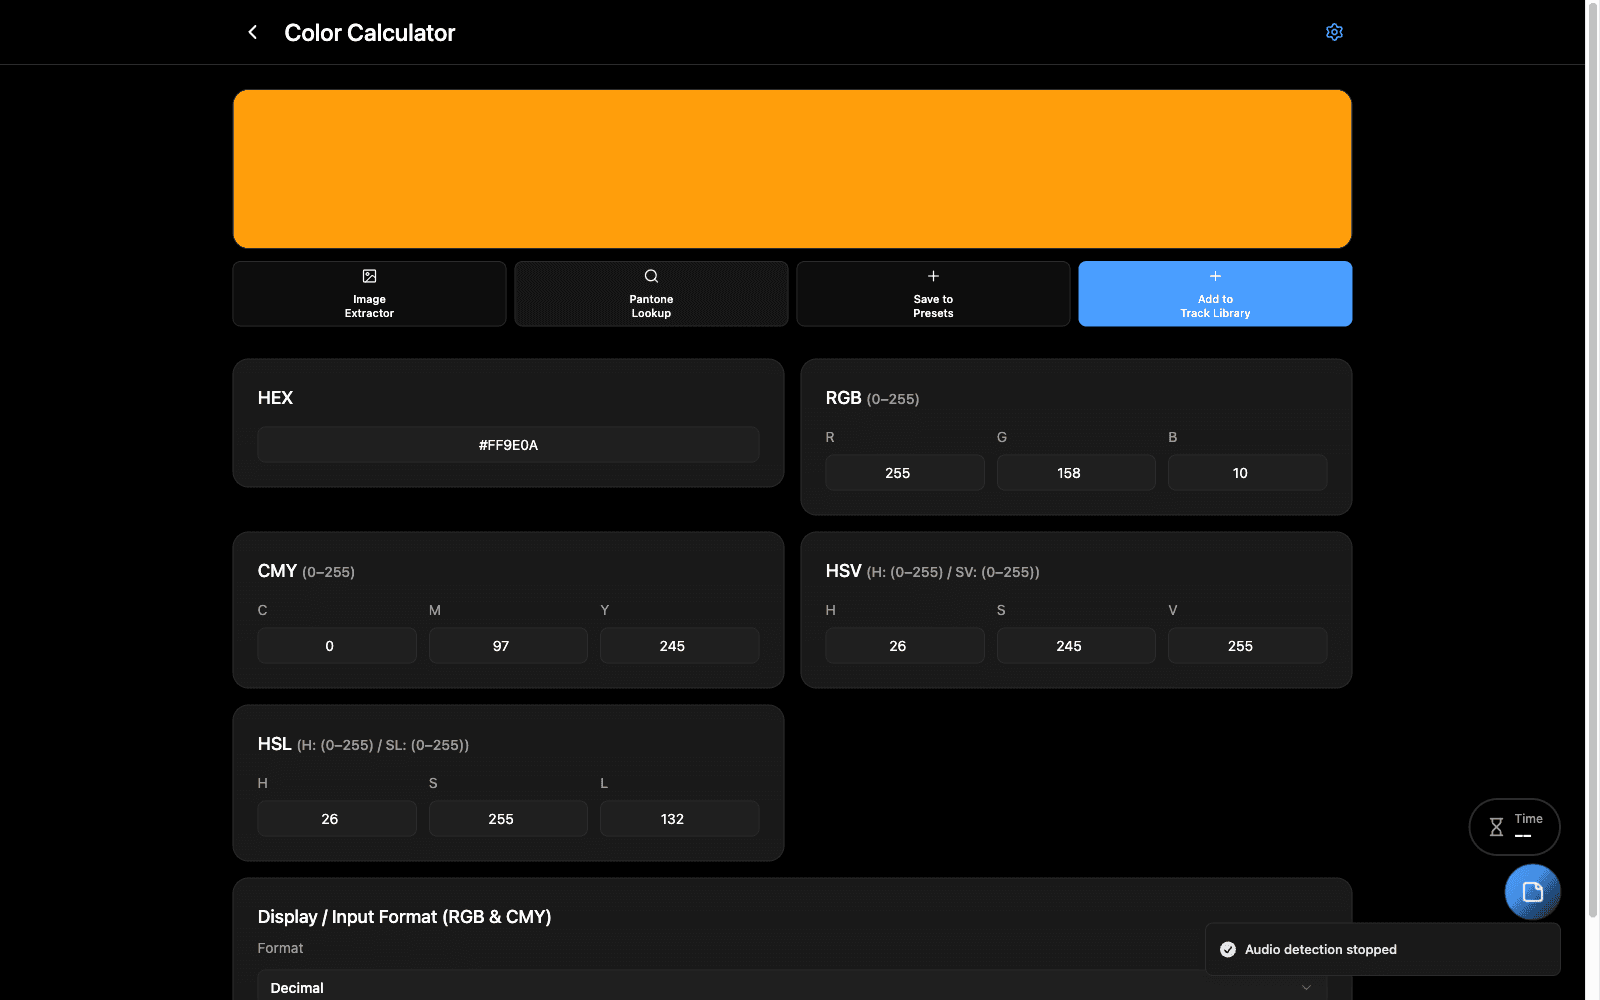This screenshot has height=1000, width=1600.
Task: Go back using the header arrow
Action: [x=253, y=32]
